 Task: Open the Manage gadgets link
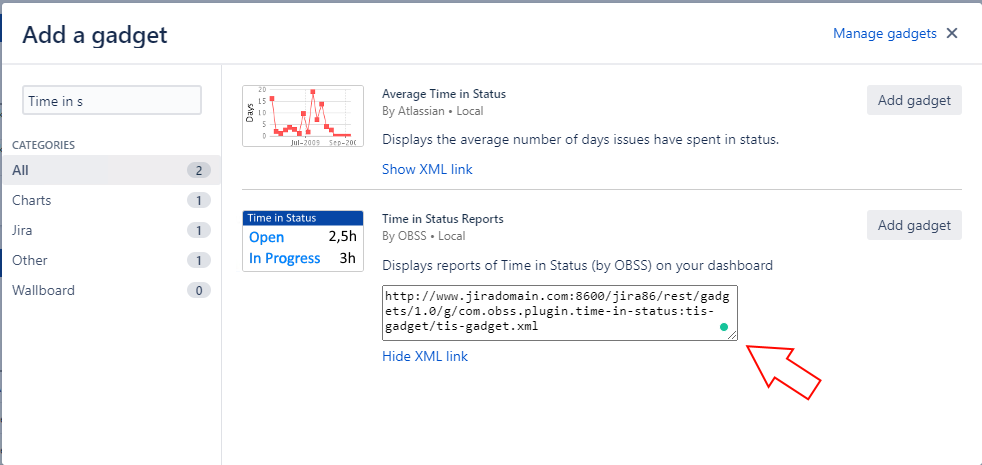point(884,33)
